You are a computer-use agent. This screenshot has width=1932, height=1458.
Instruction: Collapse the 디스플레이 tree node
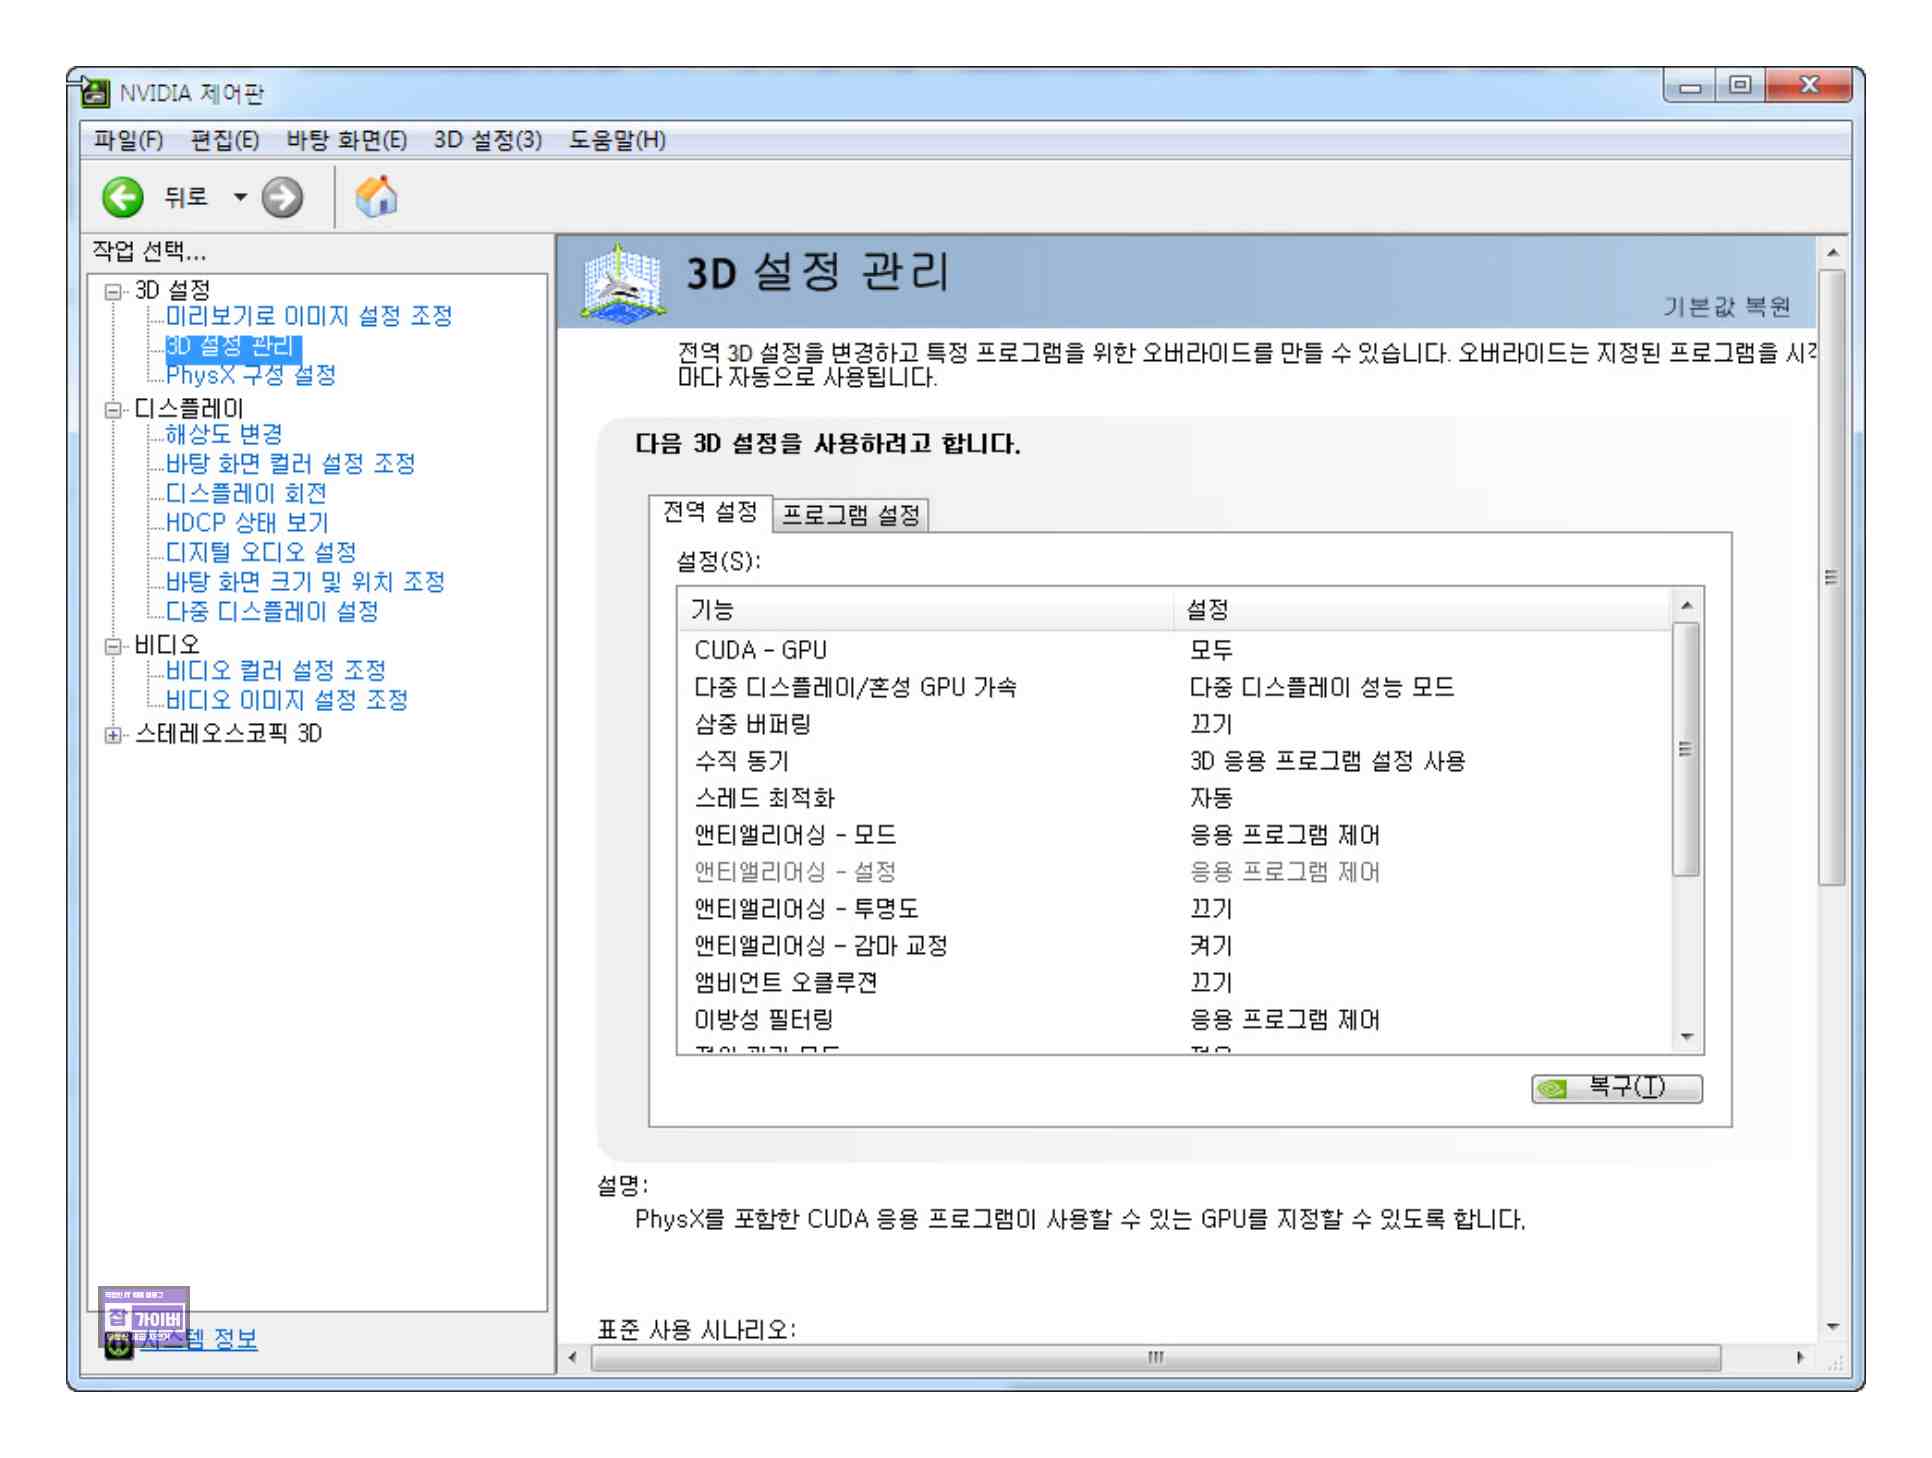pos(113,409)
